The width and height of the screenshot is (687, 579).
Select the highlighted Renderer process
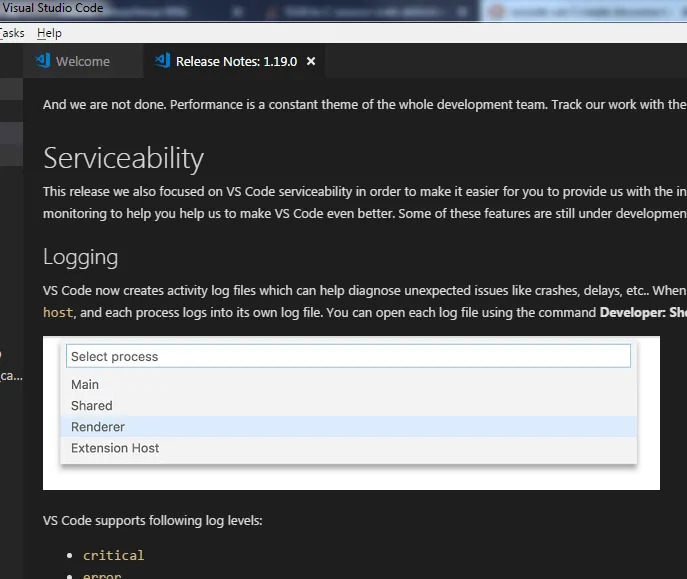point(348,427)
